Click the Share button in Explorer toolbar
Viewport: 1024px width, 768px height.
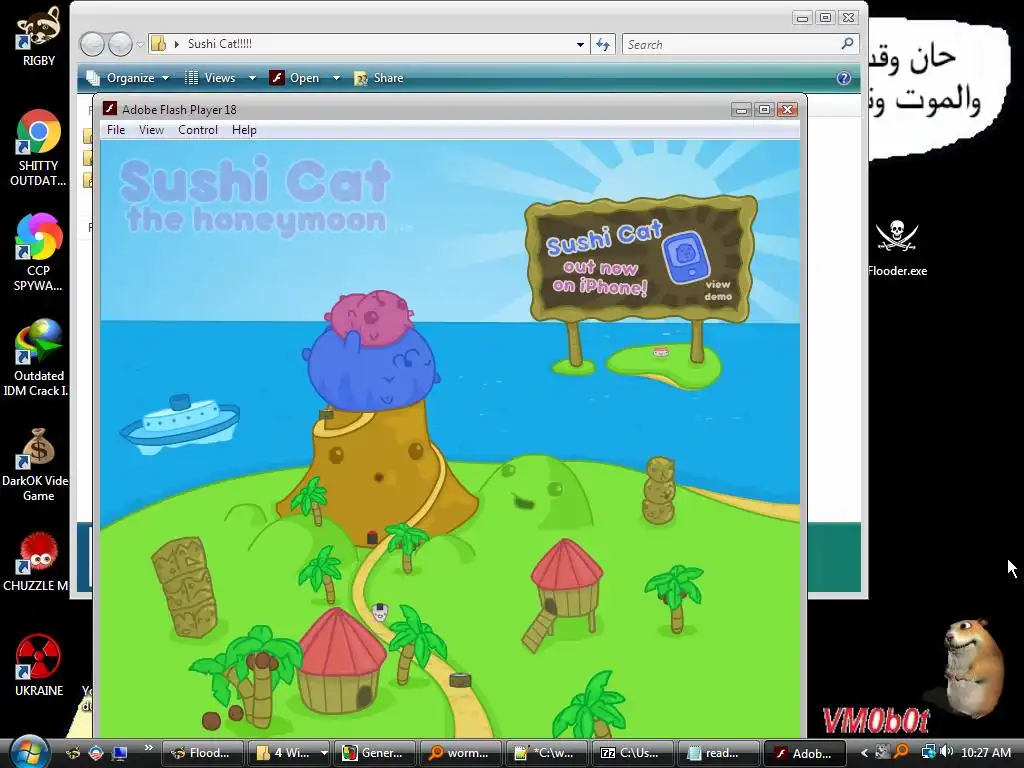pos(379,78)
